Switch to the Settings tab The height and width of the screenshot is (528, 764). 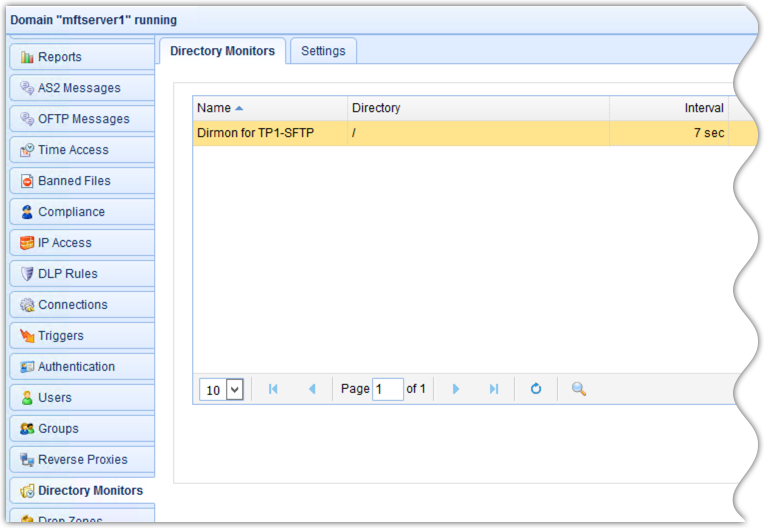point(323,51)
